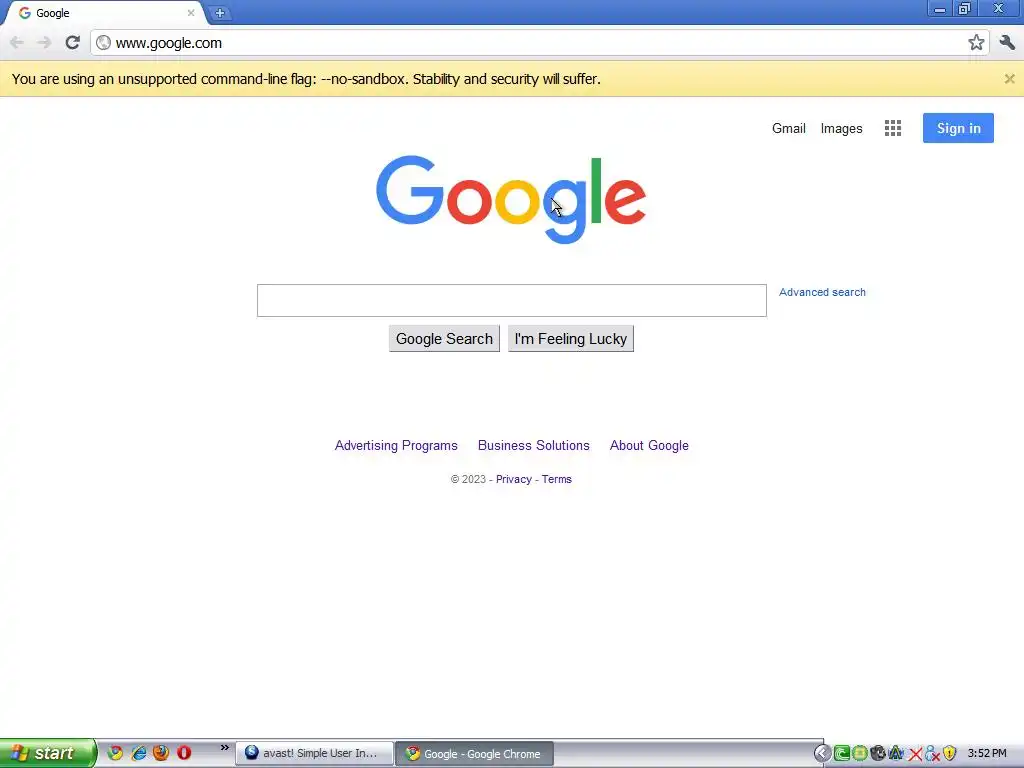Open Advanced search
1024x768 pixels.
point(822,292)
